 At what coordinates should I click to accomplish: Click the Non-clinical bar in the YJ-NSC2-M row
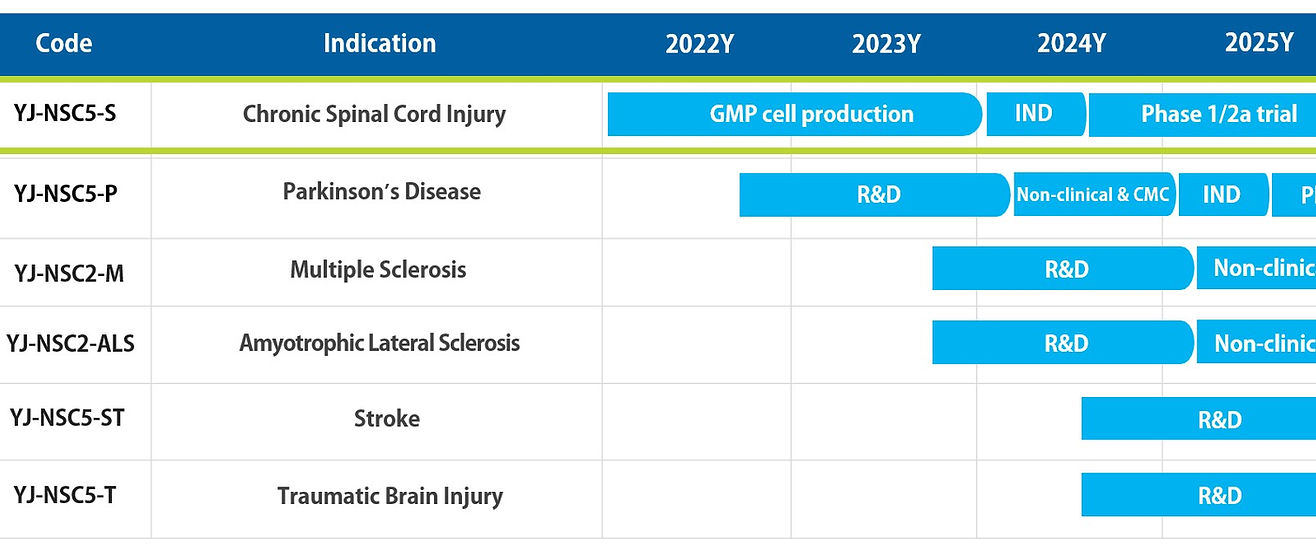point(1256,268)
